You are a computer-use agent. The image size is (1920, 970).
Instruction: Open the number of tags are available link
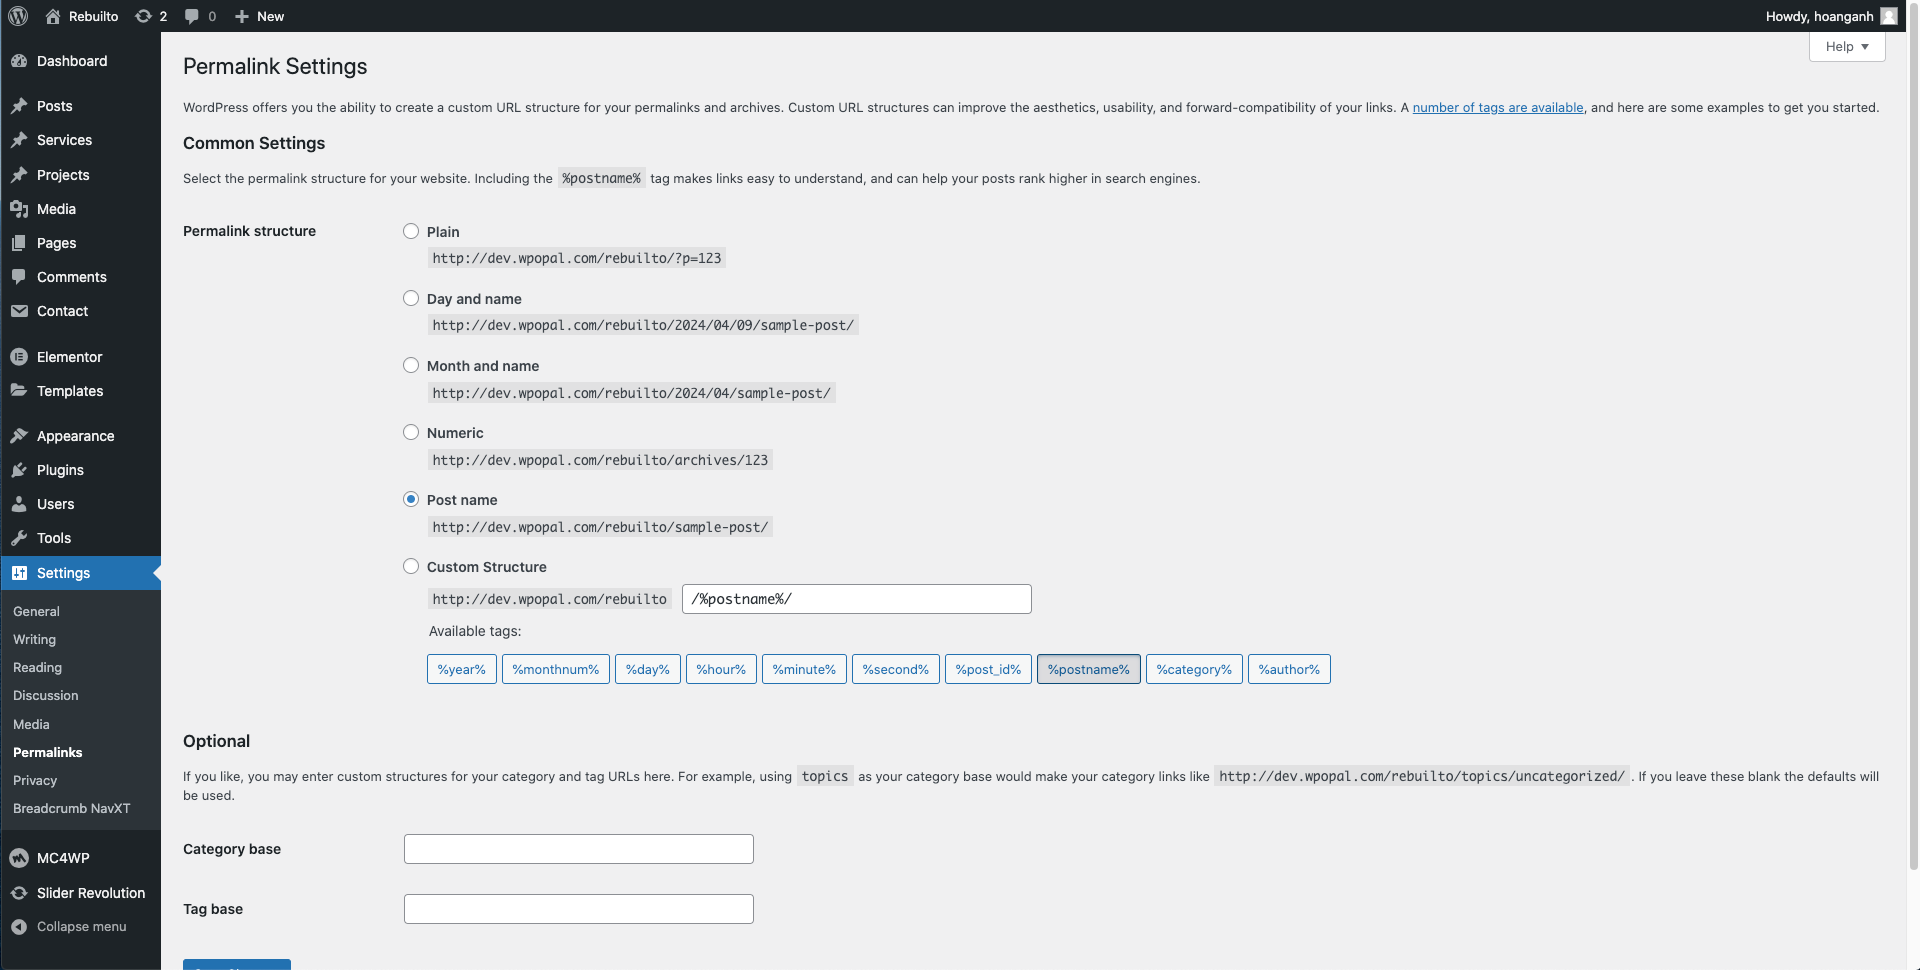(1497, 107)
